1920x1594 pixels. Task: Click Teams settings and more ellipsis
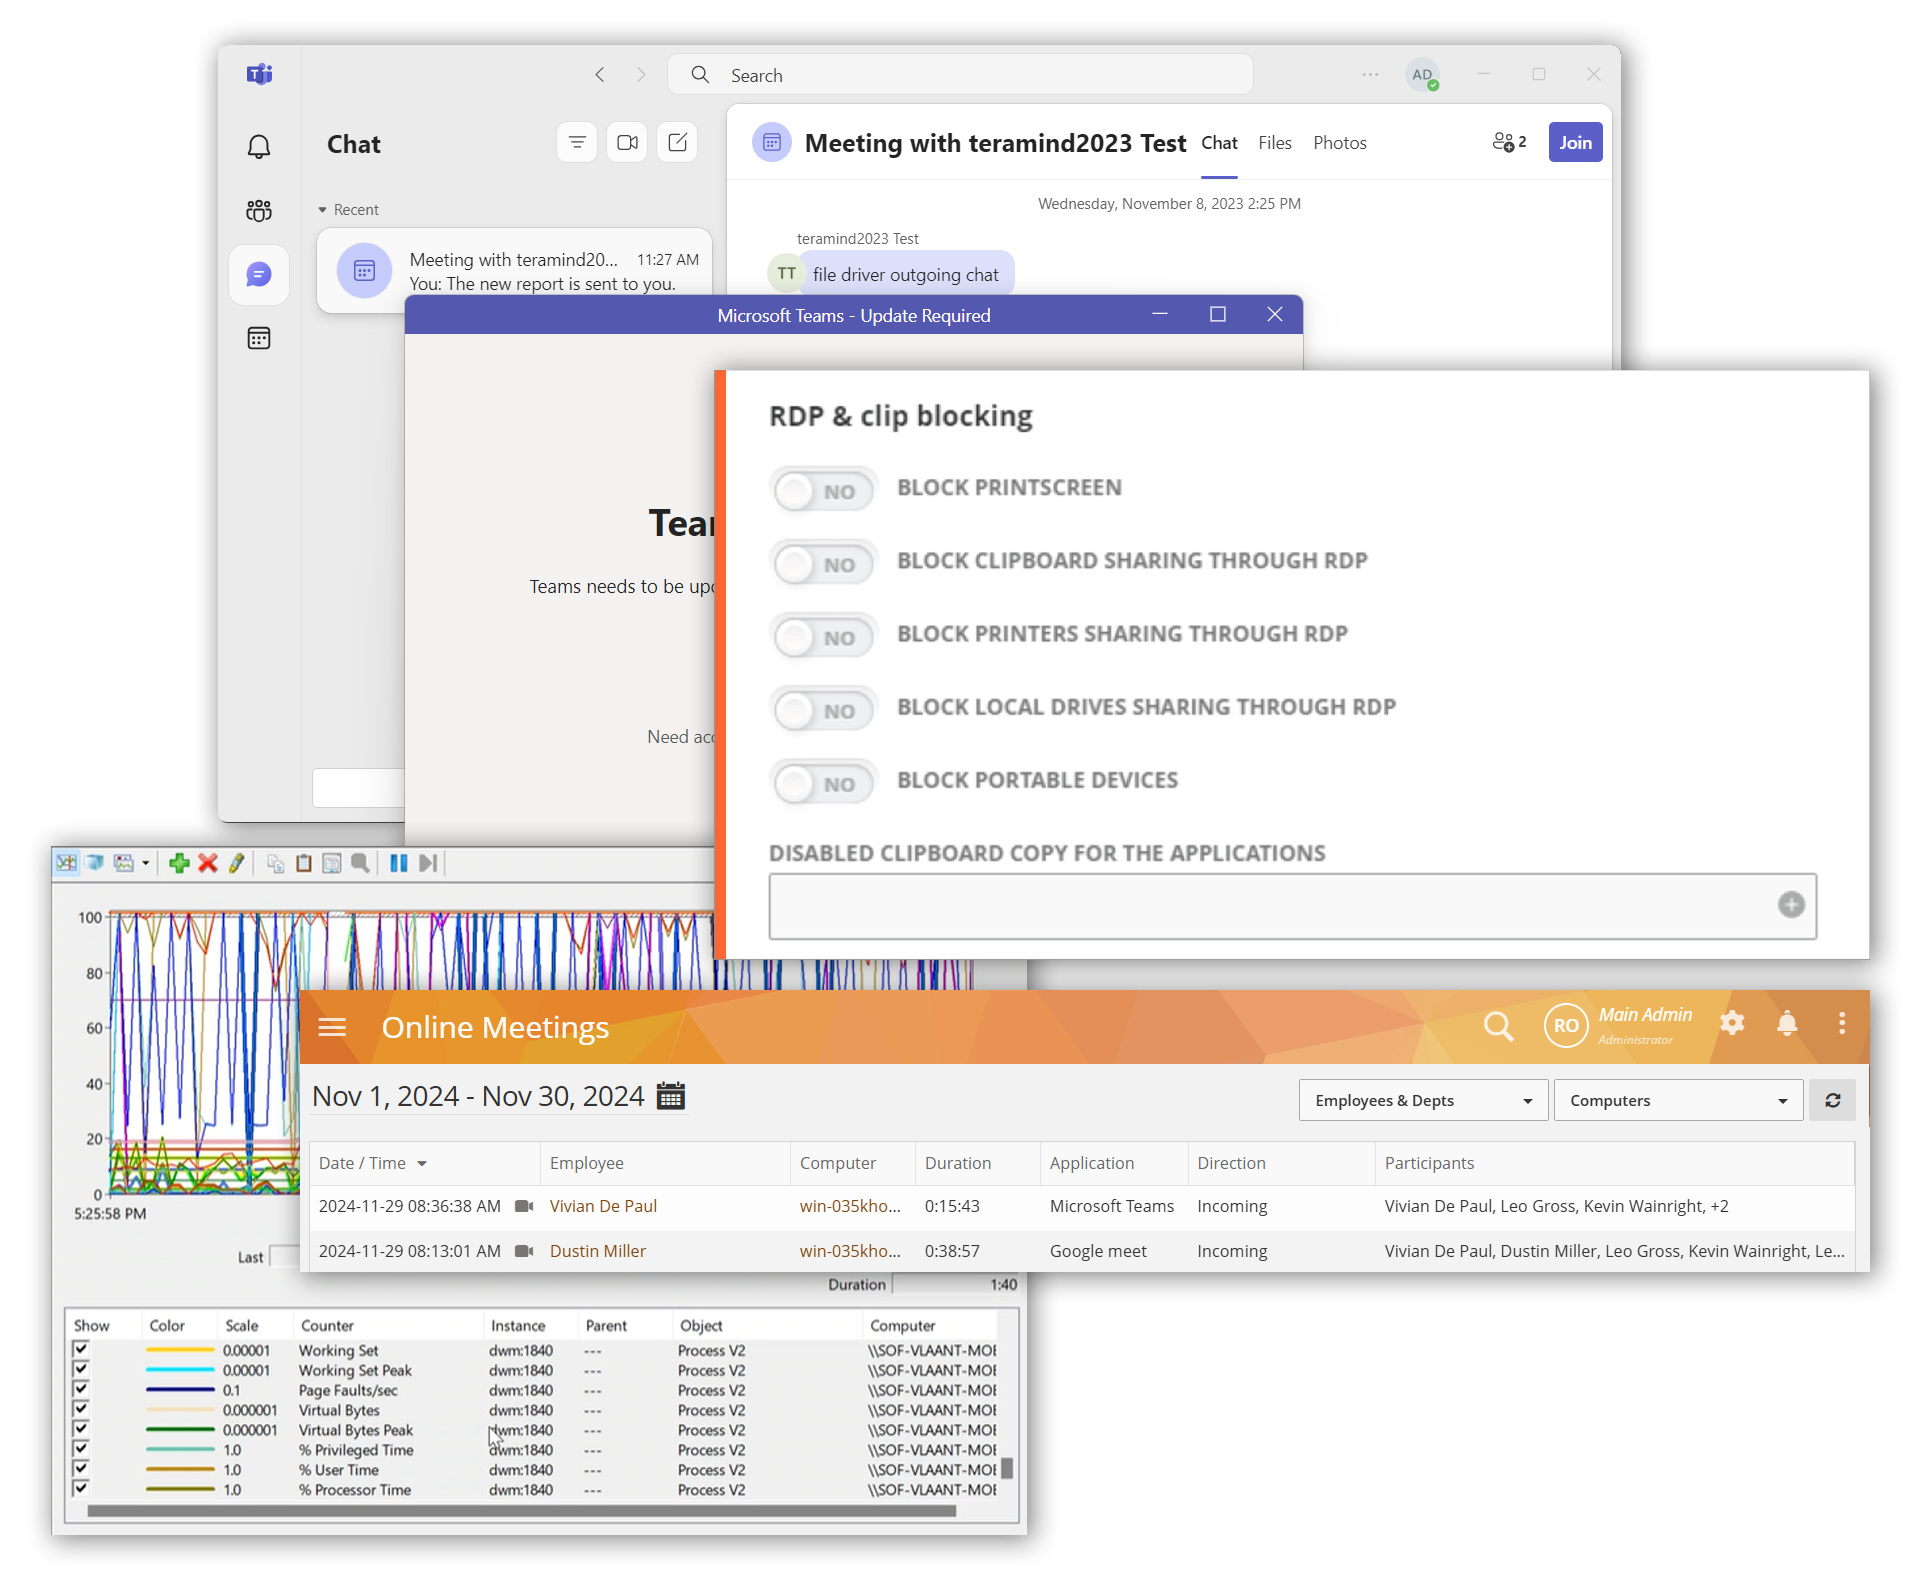click(1370, 74)
